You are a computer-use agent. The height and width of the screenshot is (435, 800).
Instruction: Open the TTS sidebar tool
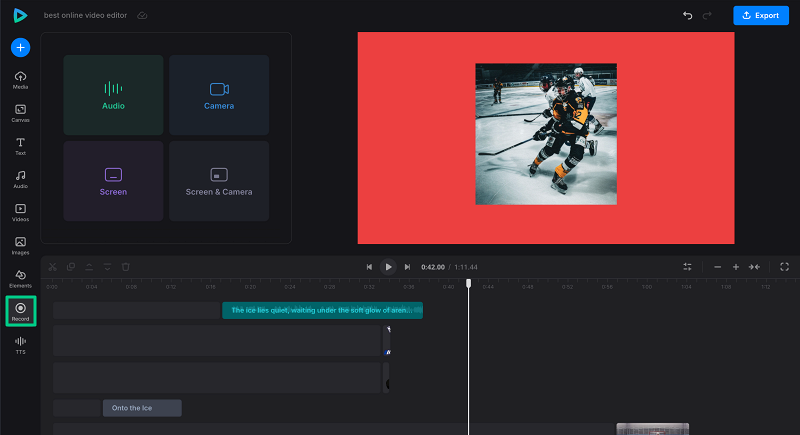(x=20, y=345)
